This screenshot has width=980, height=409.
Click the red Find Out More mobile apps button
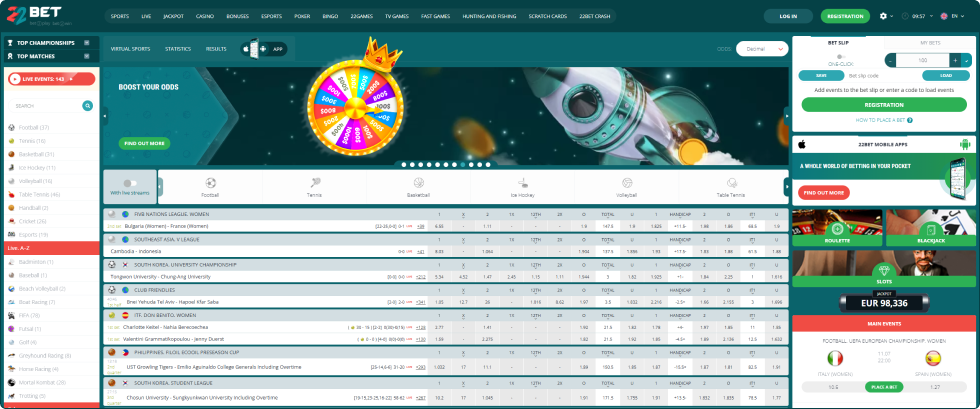(824, 193)
